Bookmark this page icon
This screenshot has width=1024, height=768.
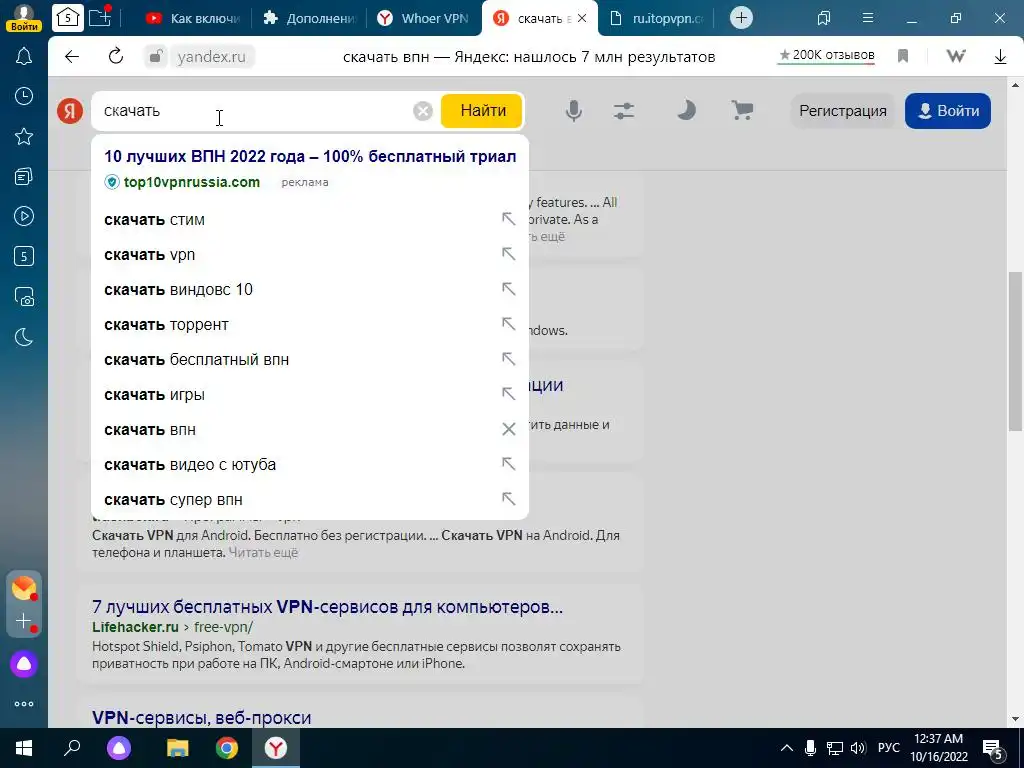[x=903, y=56]
